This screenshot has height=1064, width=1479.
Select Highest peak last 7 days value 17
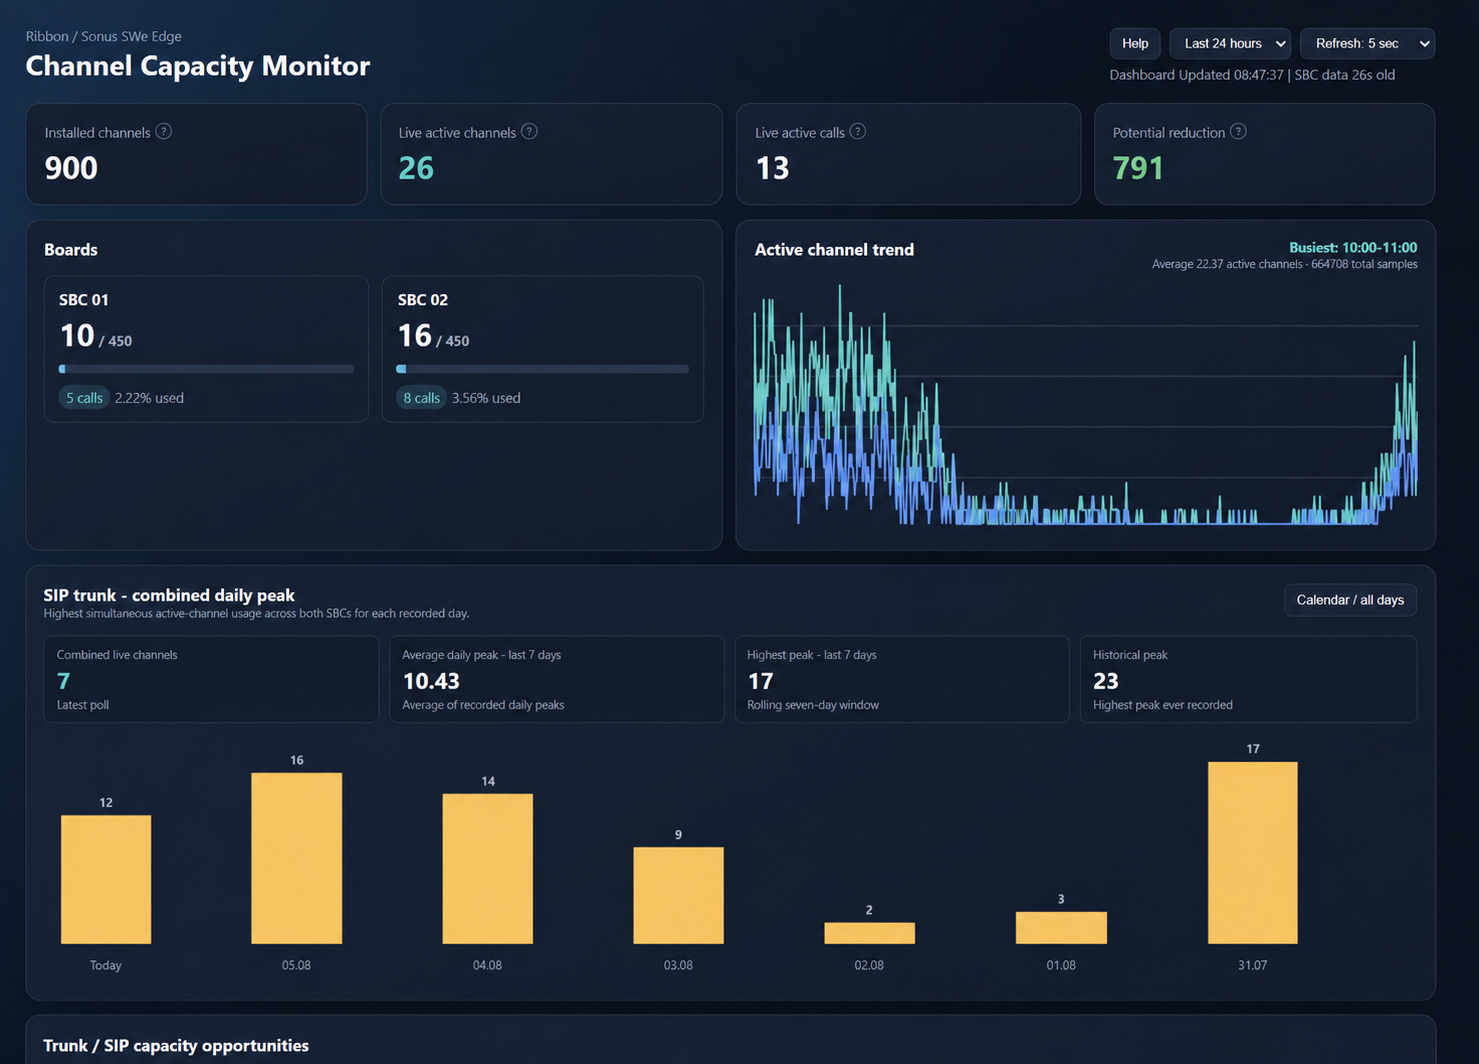pos(760,681)
